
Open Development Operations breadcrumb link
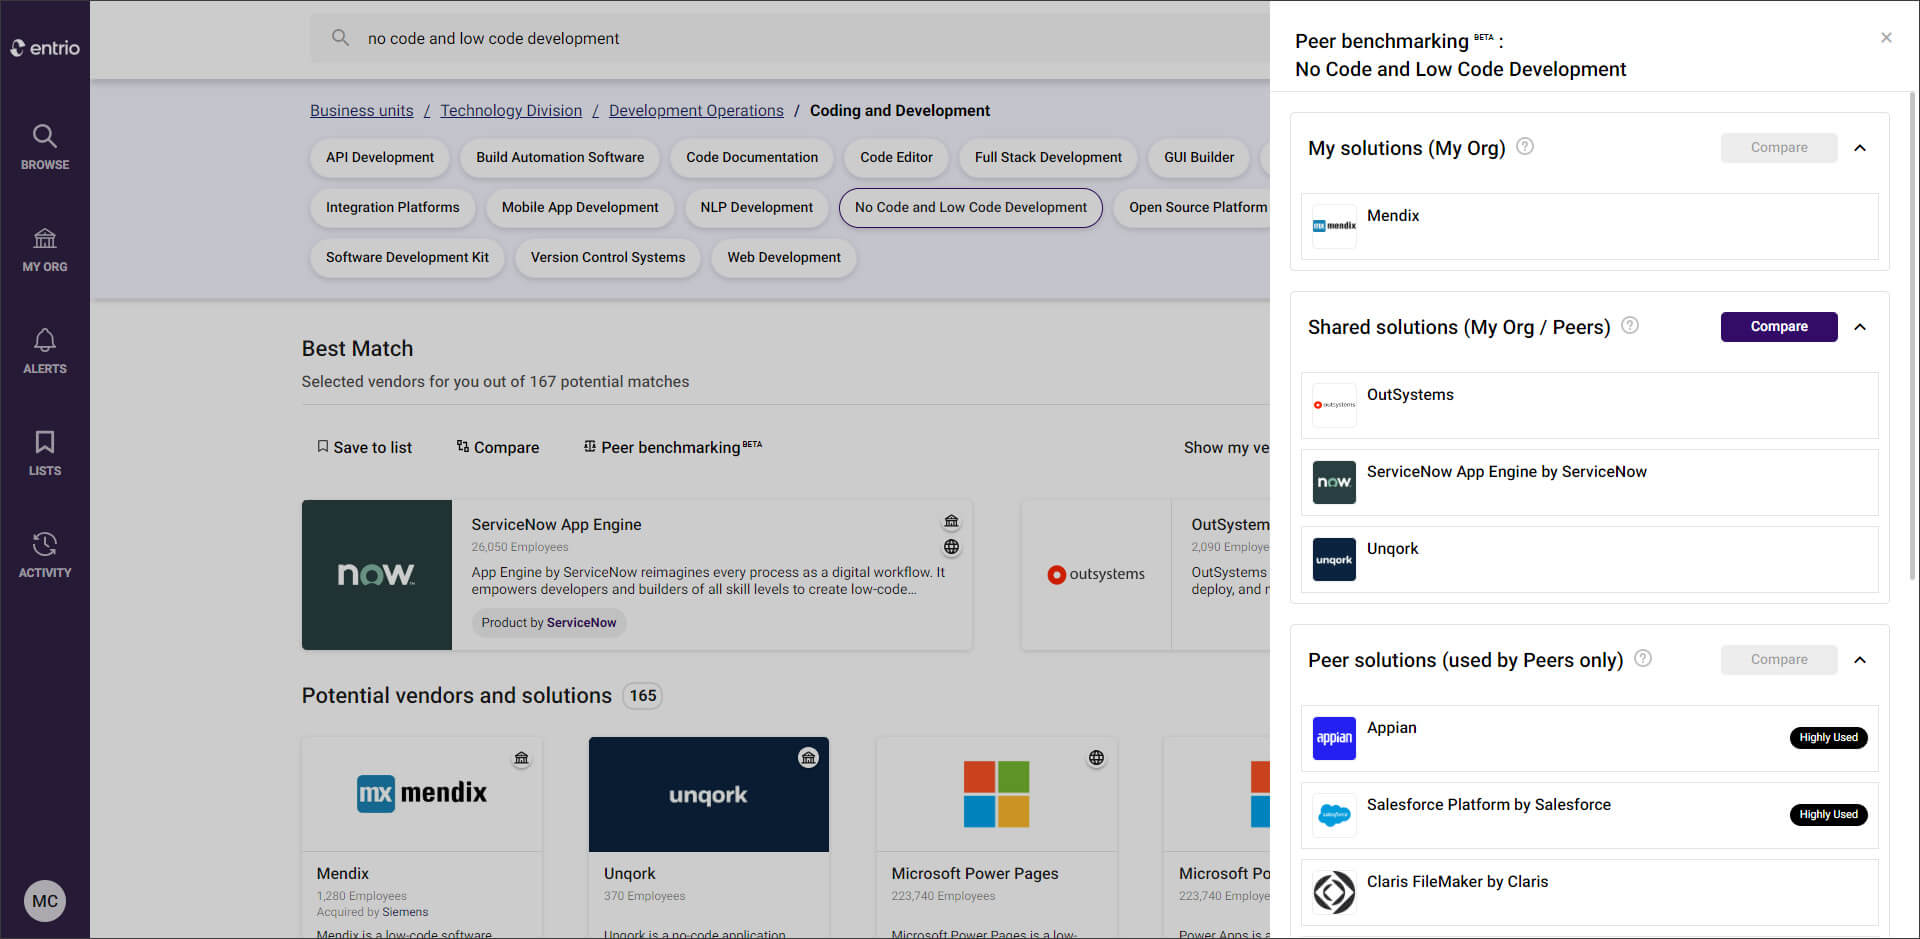point(696,110)
